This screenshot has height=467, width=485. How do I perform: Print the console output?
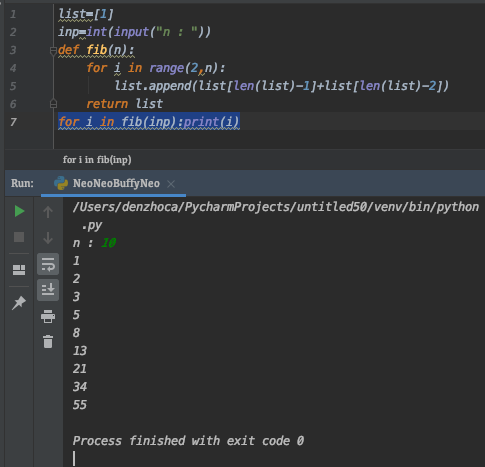(48, 316)
